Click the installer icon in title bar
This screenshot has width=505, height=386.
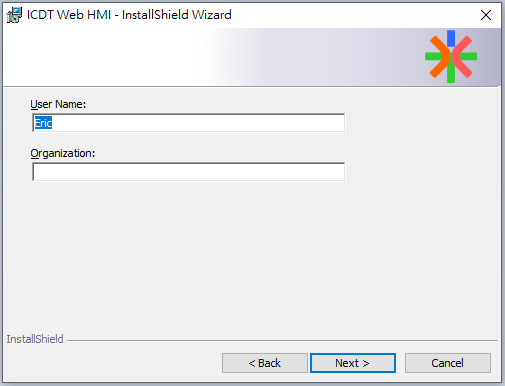point(14,15)
